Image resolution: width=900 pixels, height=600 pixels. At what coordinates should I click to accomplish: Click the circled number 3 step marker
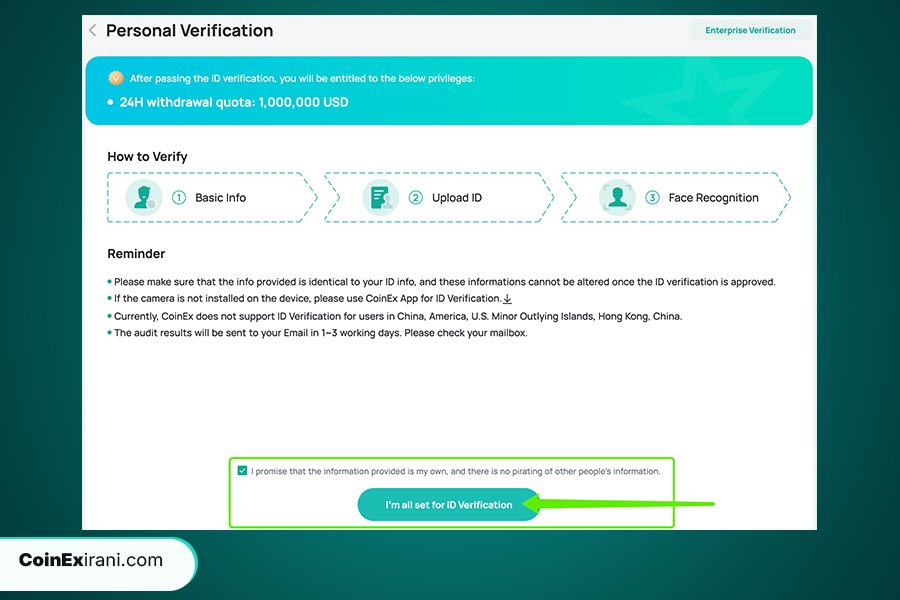tap(652, 198)
